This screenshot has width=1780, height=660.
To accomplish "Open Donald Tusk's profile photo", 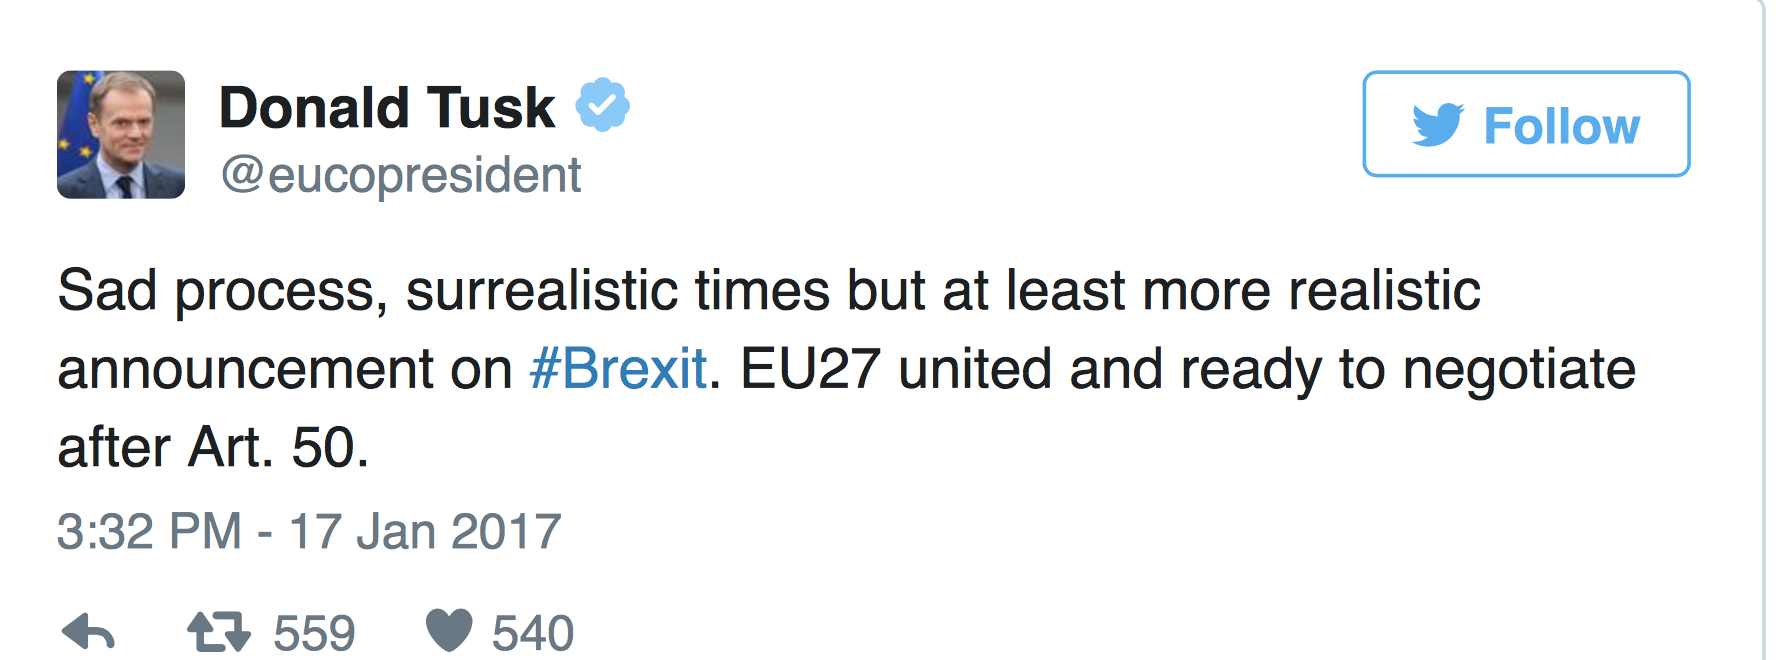I will coord(121,135).
